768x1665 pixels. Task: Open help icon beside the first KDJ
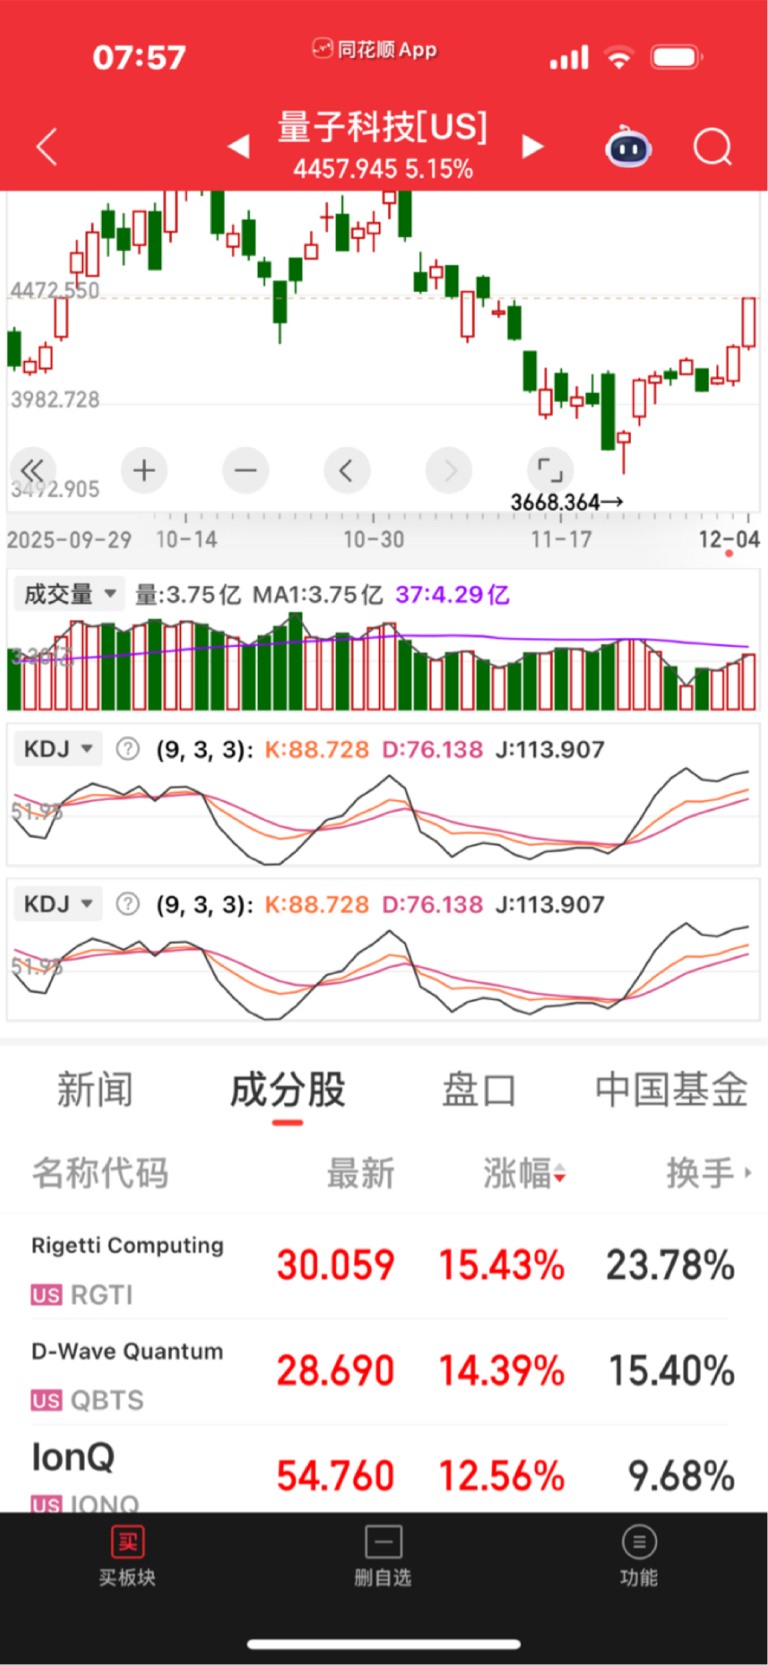coord(128,749)
